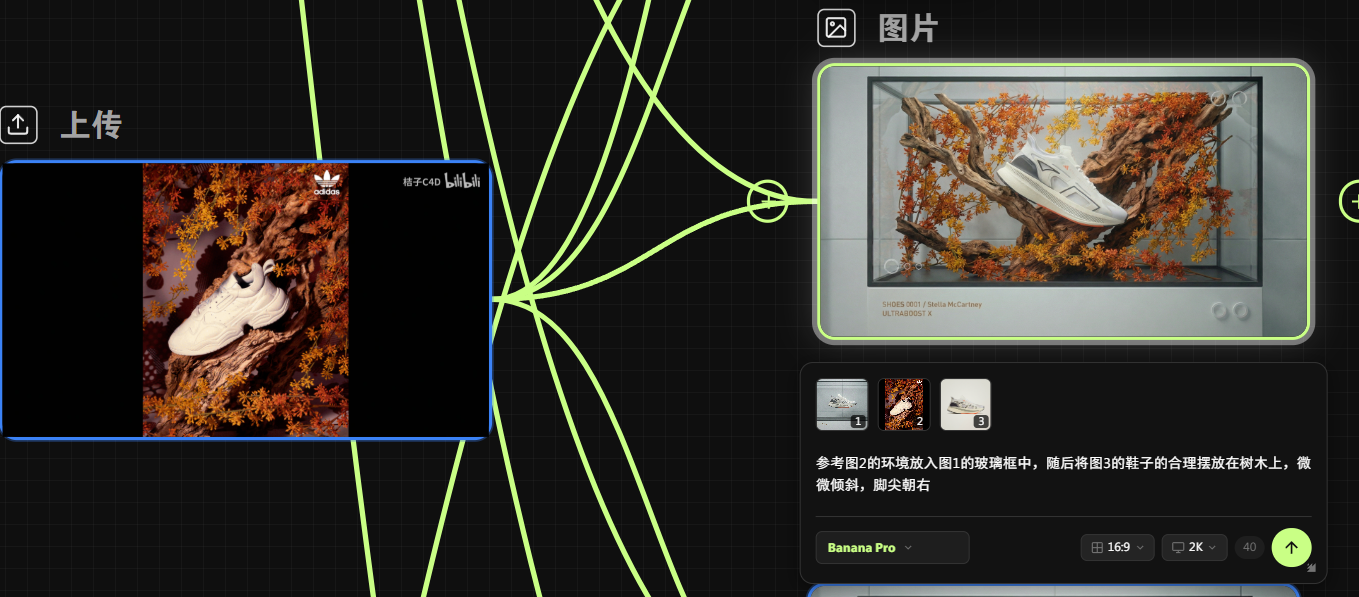Select the generated glass box shoe image

coord(1063,201)
